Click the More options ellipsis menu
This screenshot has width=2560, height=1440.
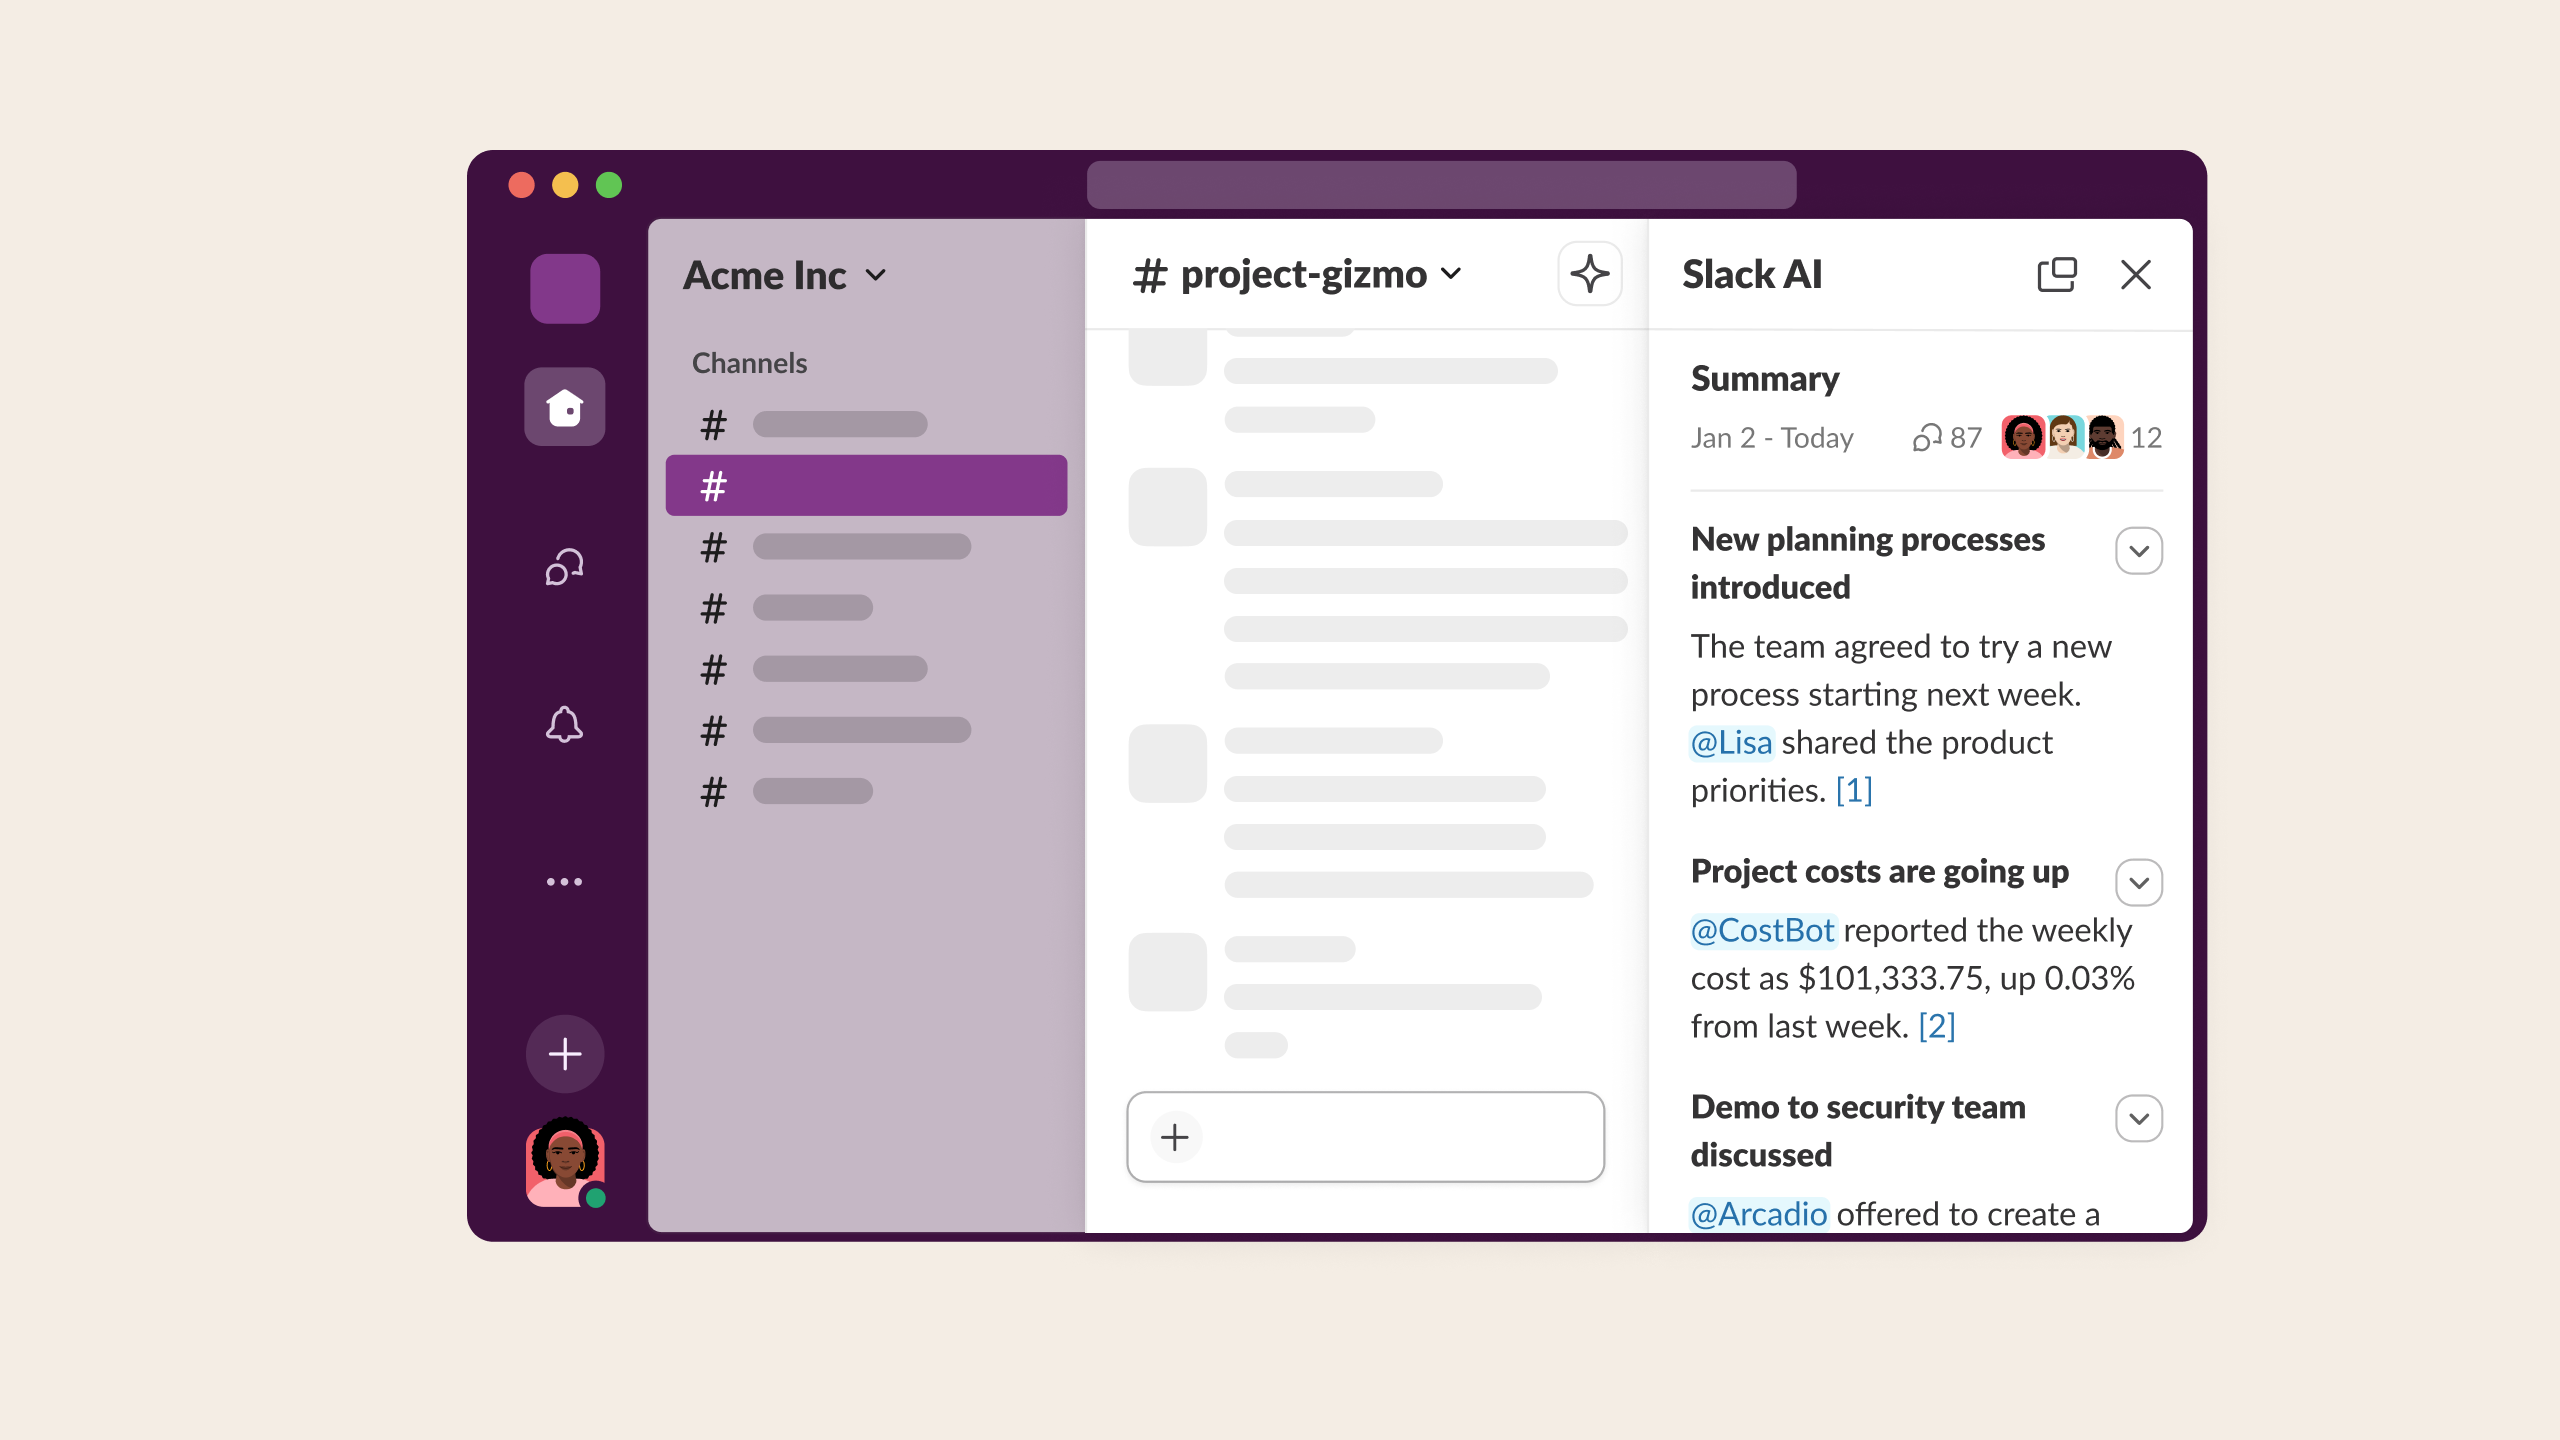click(x=564, y=883)
